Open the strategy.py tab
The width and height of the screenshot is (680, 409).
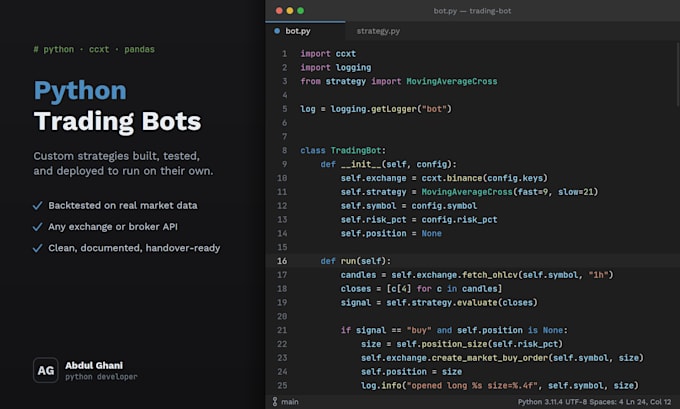click(378, 31)
